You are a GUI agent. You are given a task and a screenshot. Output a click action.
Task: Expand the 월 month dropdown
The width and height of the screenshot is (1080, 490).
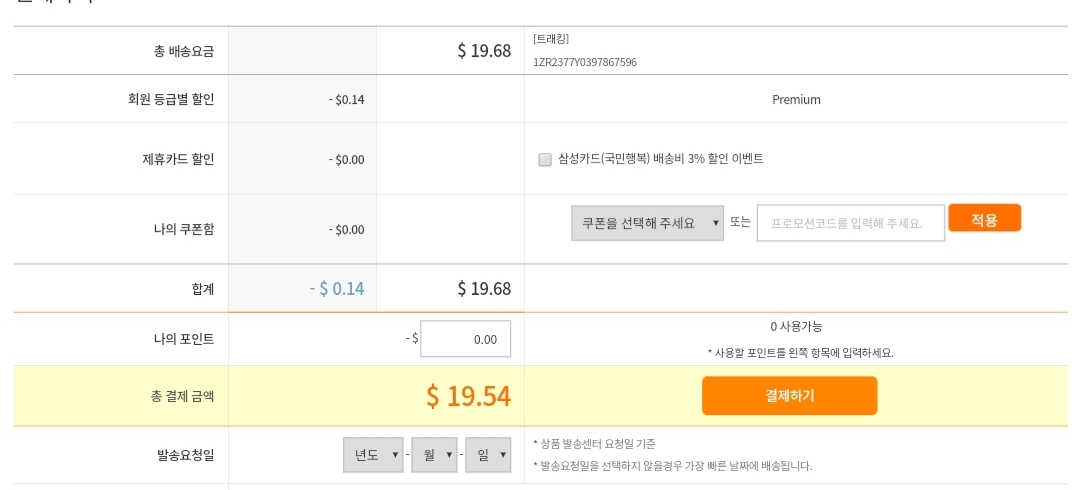point(433,455)
